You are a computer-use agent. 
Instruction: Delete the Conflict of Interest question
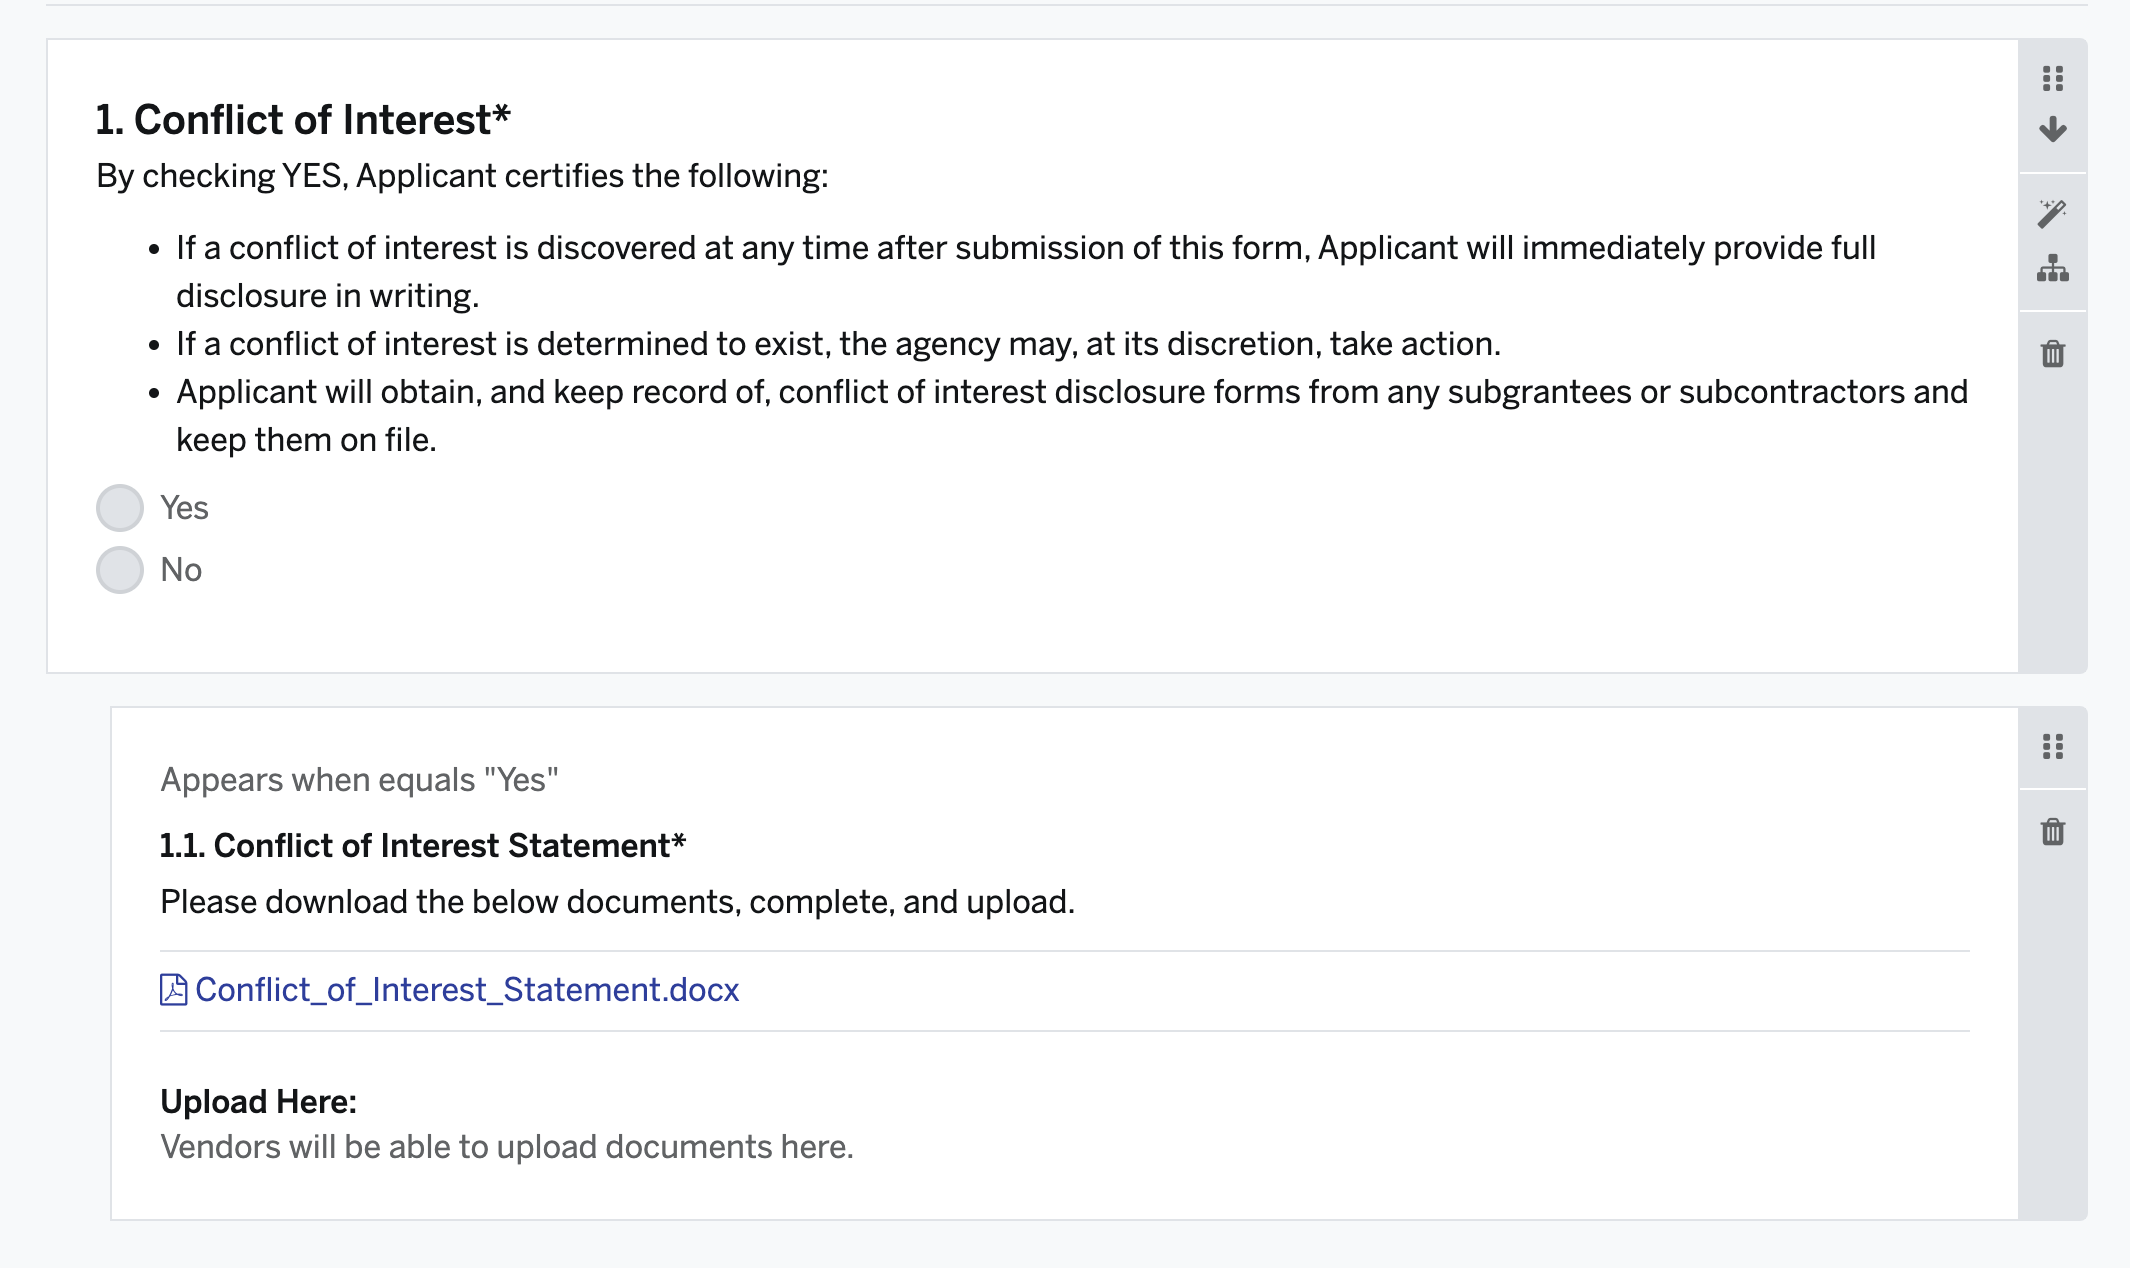pyautogui.click(x=2053, y=353)
